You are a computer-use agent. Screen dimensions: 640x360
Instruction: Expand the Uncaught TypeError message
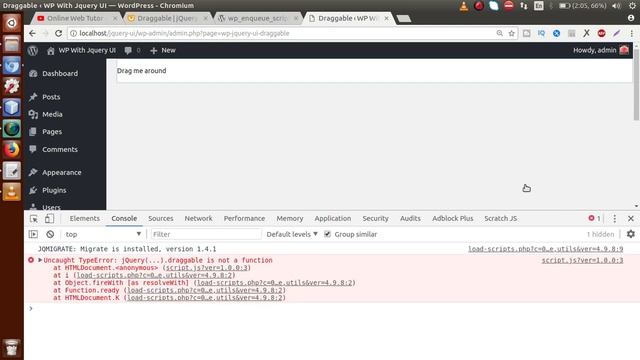pos(40,260)
